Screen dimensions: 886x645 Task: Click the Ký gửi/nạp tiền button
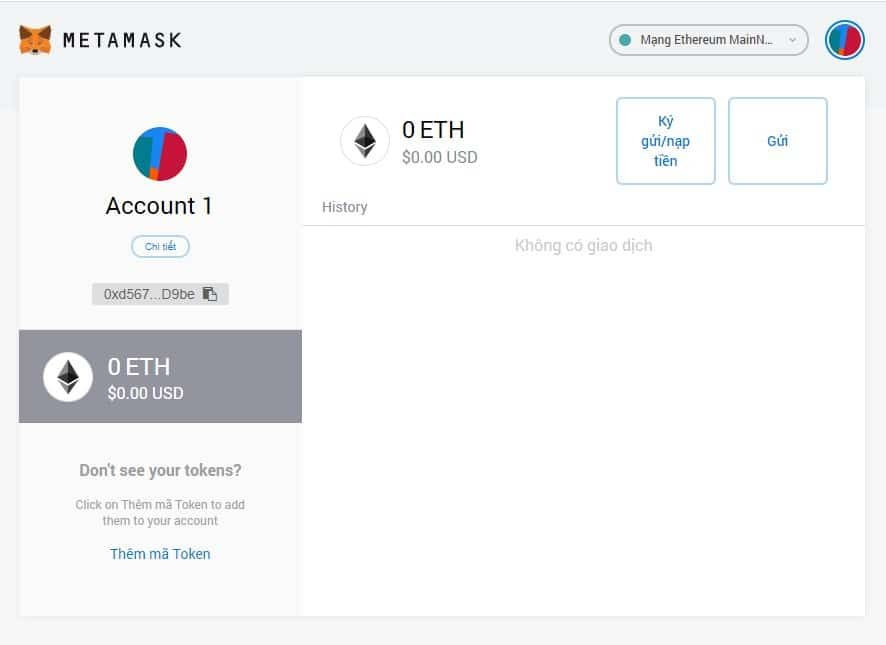tap(666, 140)
